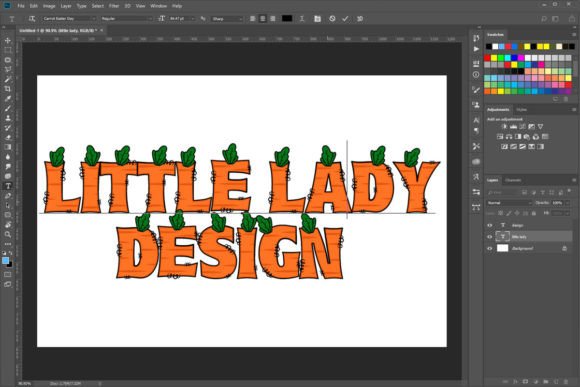Select the design layer row
Screen dimensions: 580x387
click(529, 225)
